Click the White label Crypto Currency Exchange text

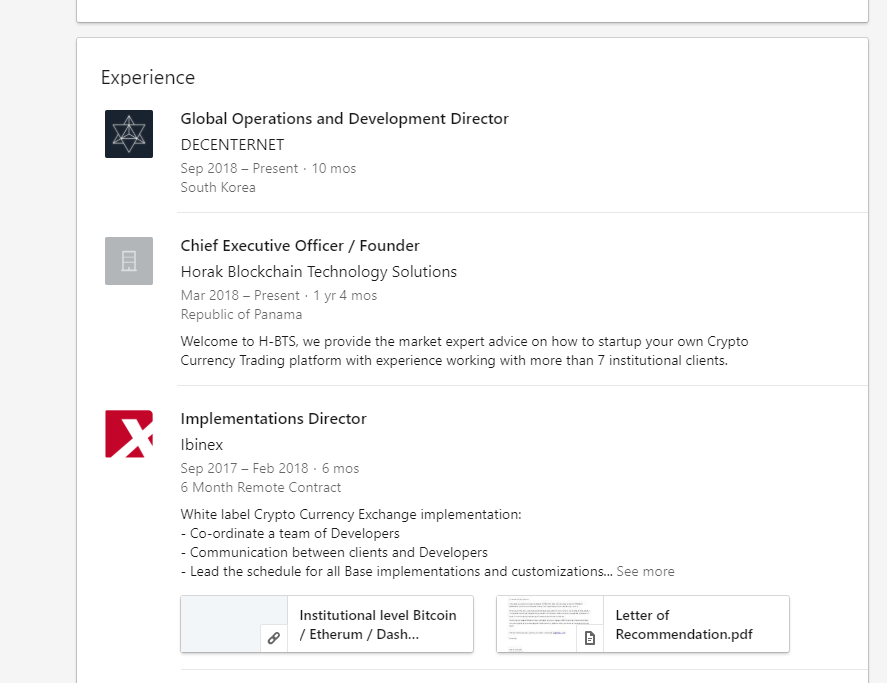[x=351, y=515]
